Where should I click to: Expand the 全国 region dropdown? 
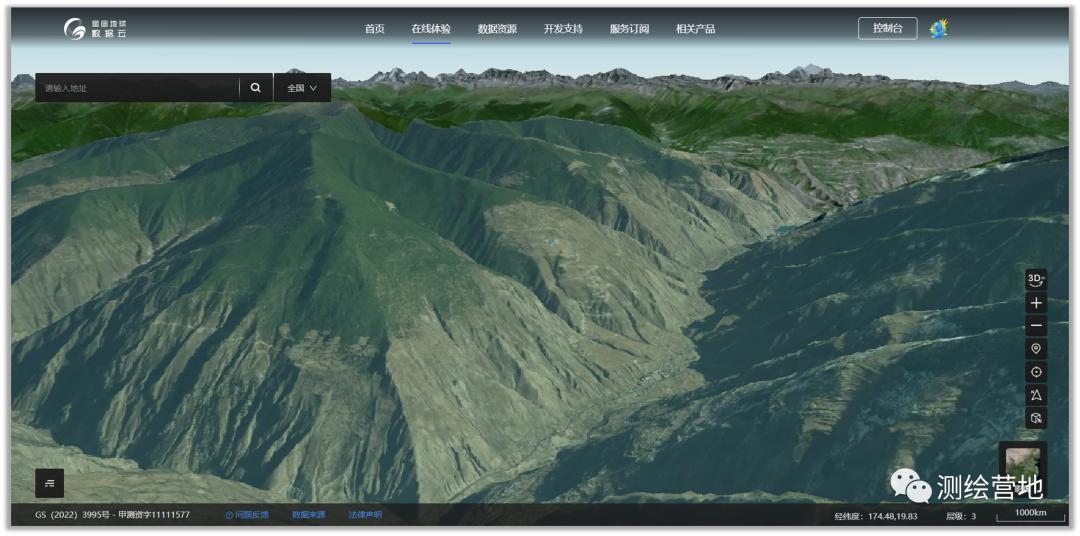(302, 88)
